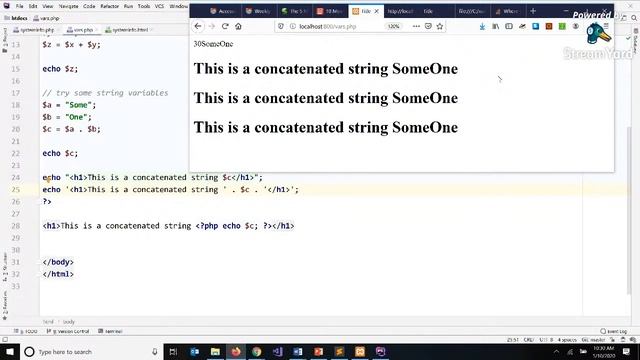
Task: Open the Firefox library icon
Action: click(496, 26)
